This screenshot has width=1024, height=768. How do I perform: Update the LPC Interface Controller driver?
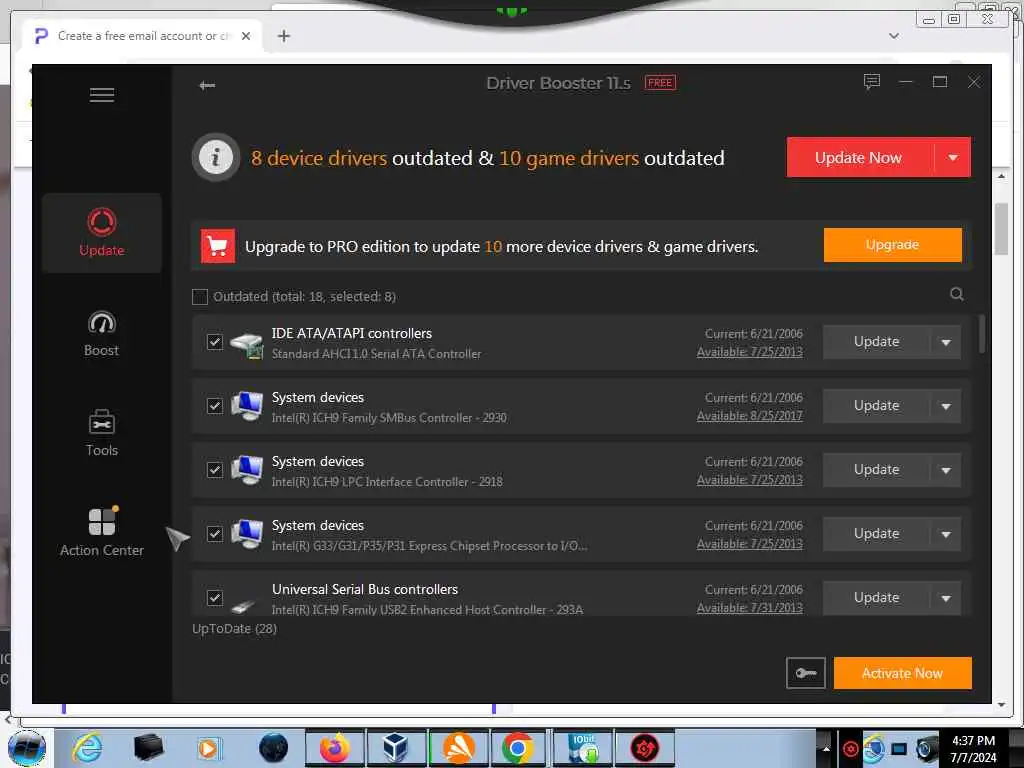click(876, 470)
